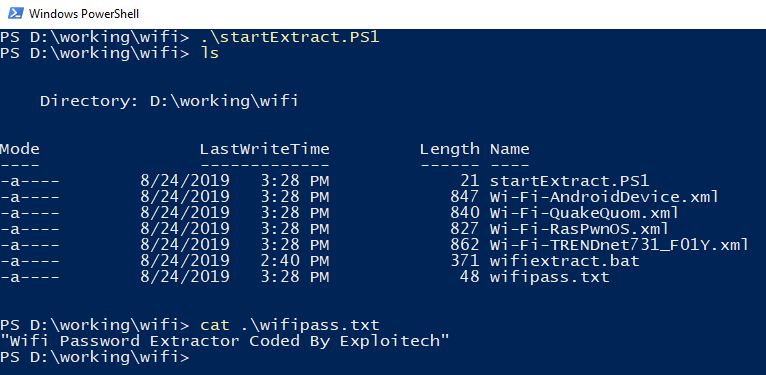This screenshot has height=375, width=766.
Task: Click the Name column header
Action: pyautogui.click(x=510, y=149)
